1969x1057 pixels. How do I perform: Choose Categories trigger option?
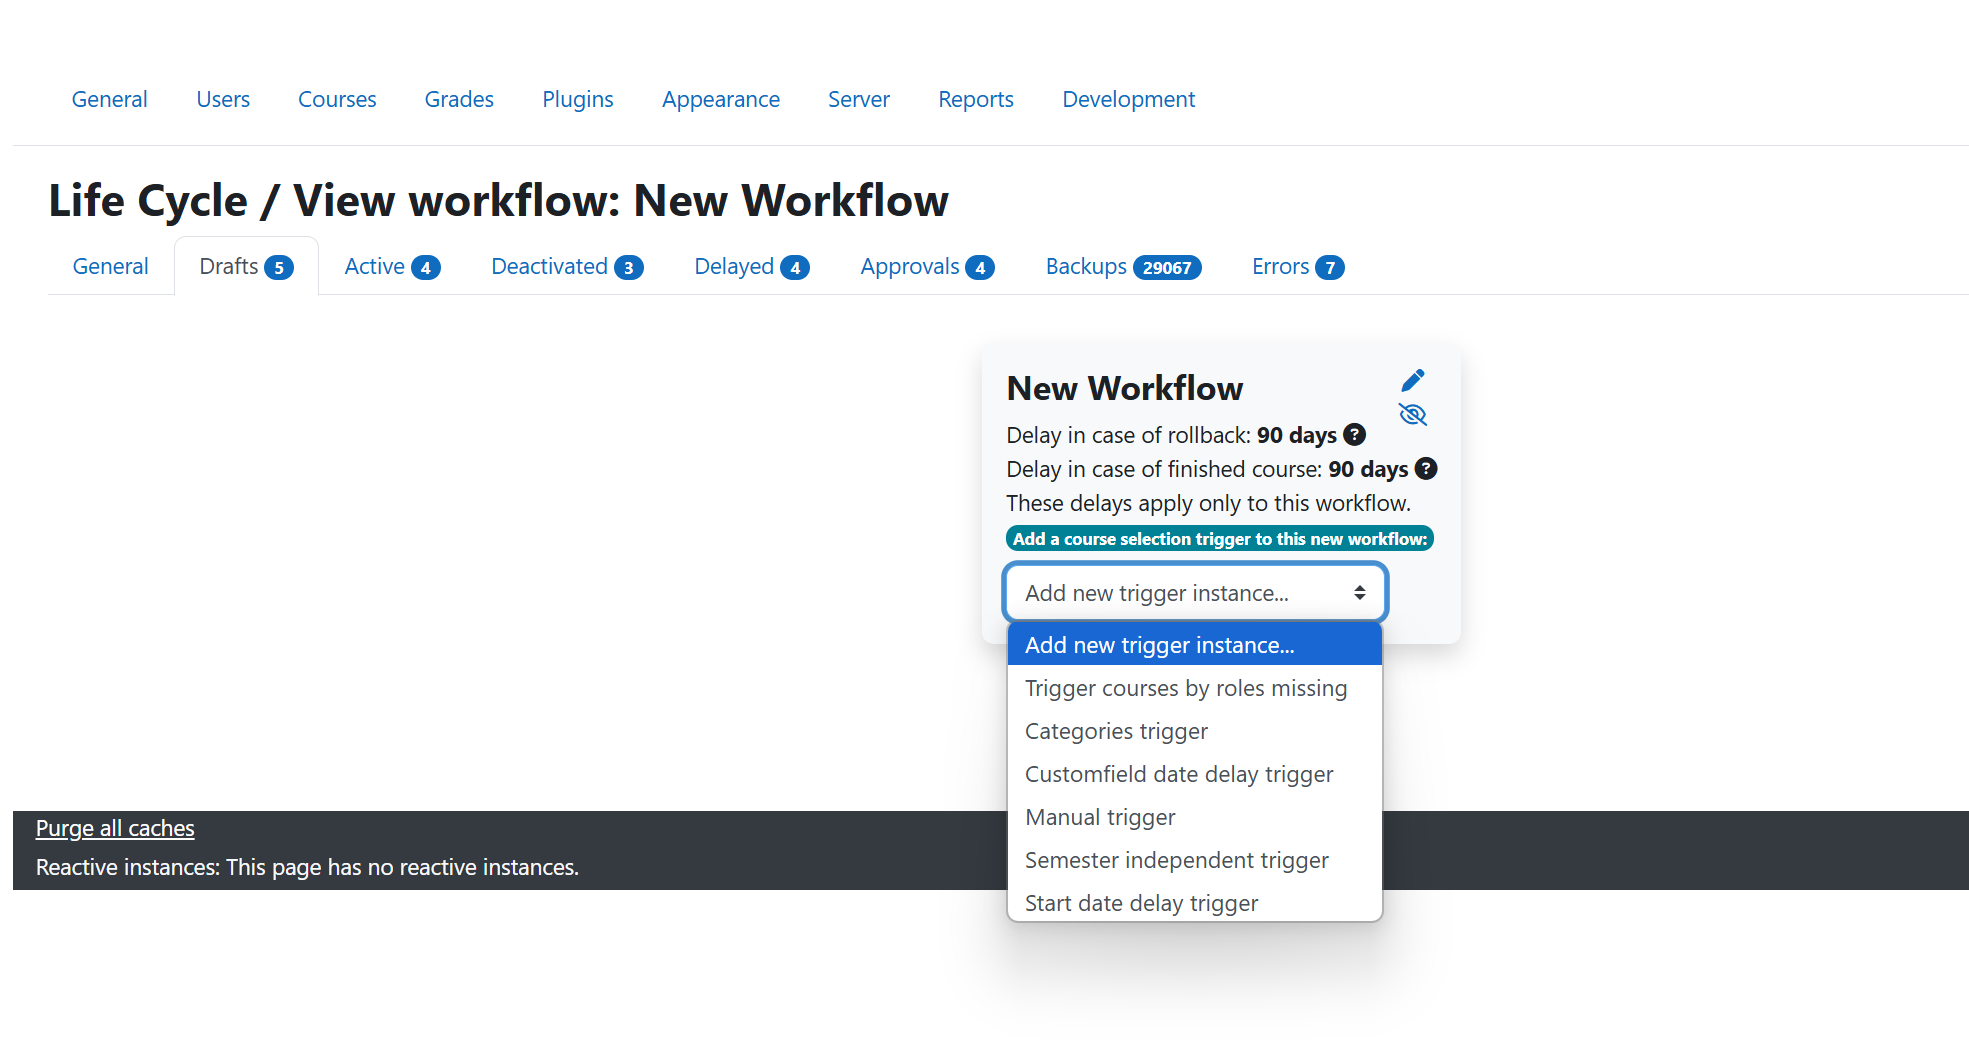tap(1116, 731)
